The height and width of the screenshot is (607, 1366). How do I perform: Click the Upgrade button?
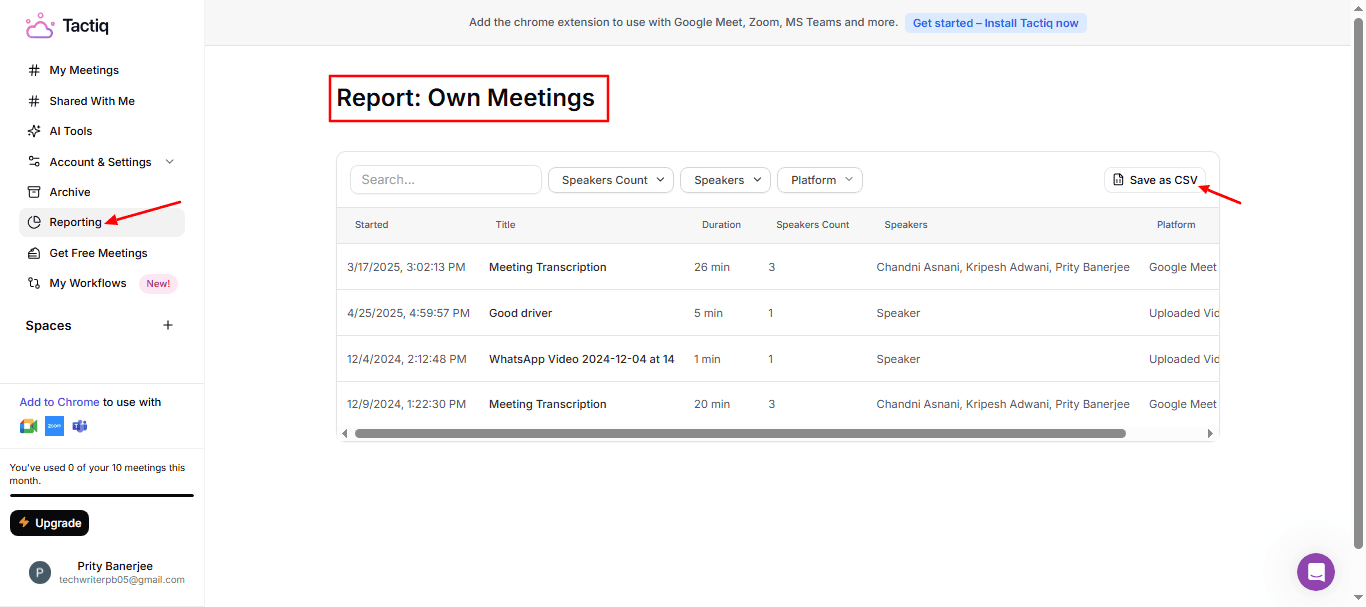click(50, 523)
